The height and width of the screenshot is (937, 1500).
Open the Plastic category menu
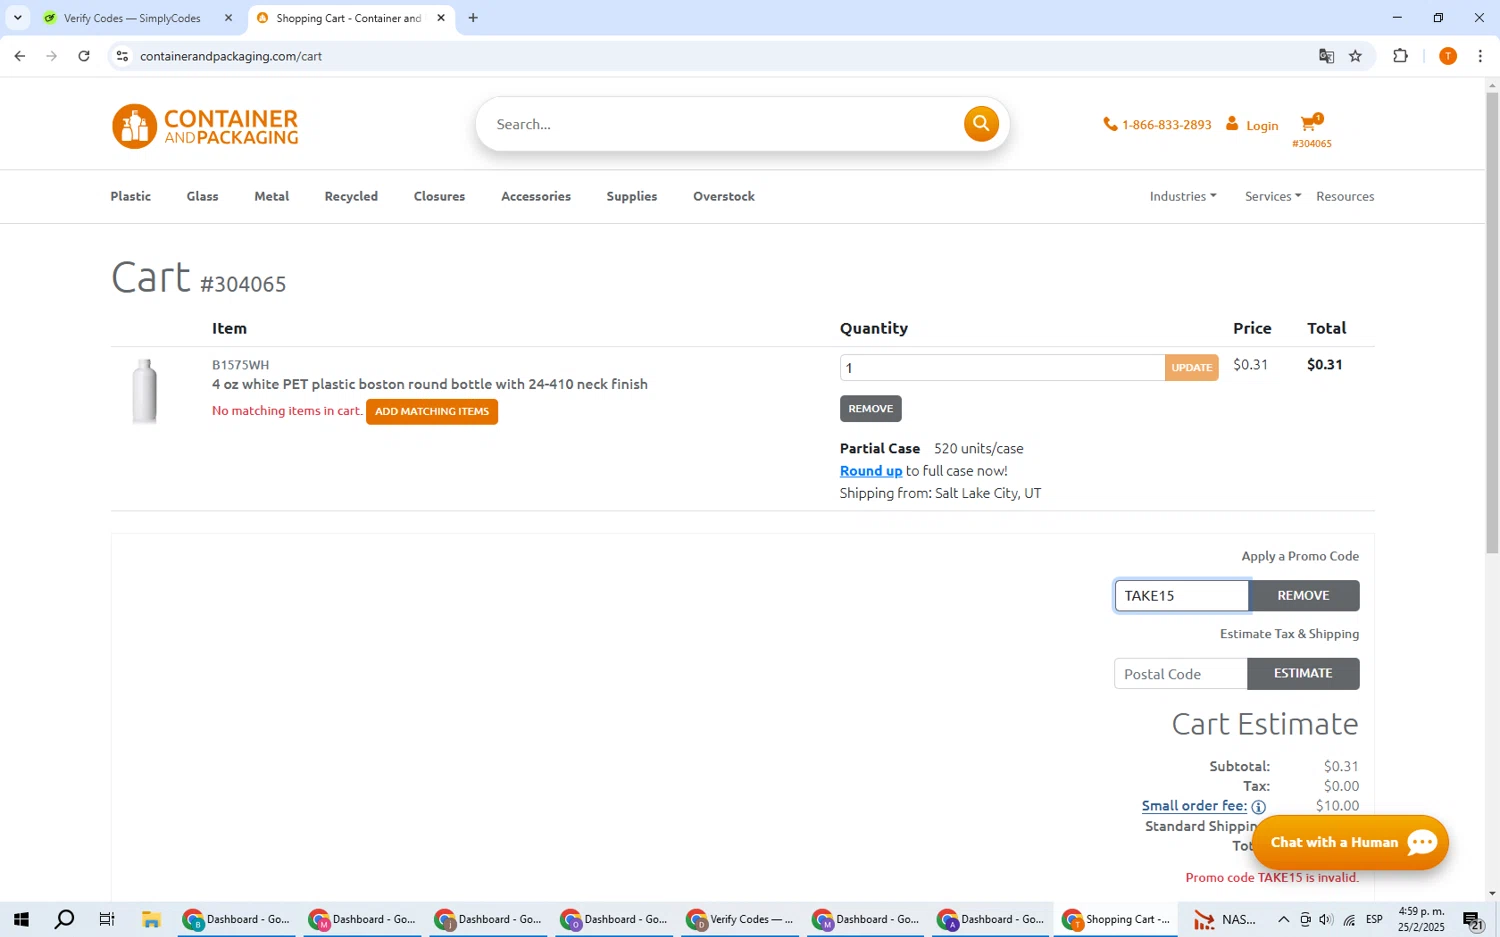131,196
